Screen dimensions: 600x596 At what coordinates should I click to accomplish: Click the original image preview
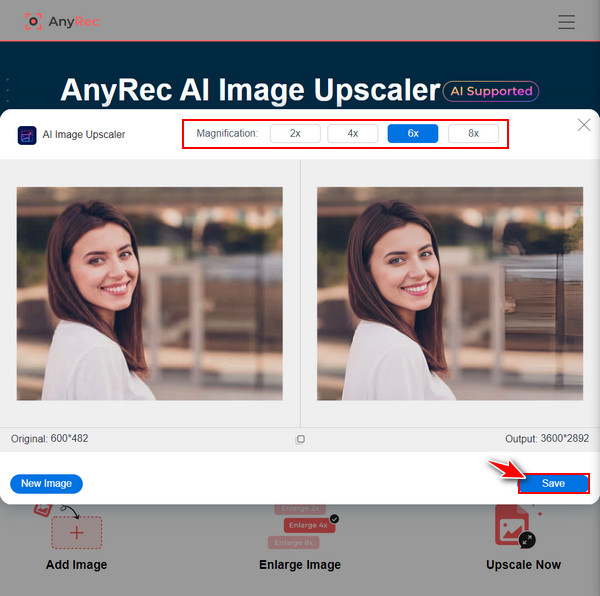[150, 293]
